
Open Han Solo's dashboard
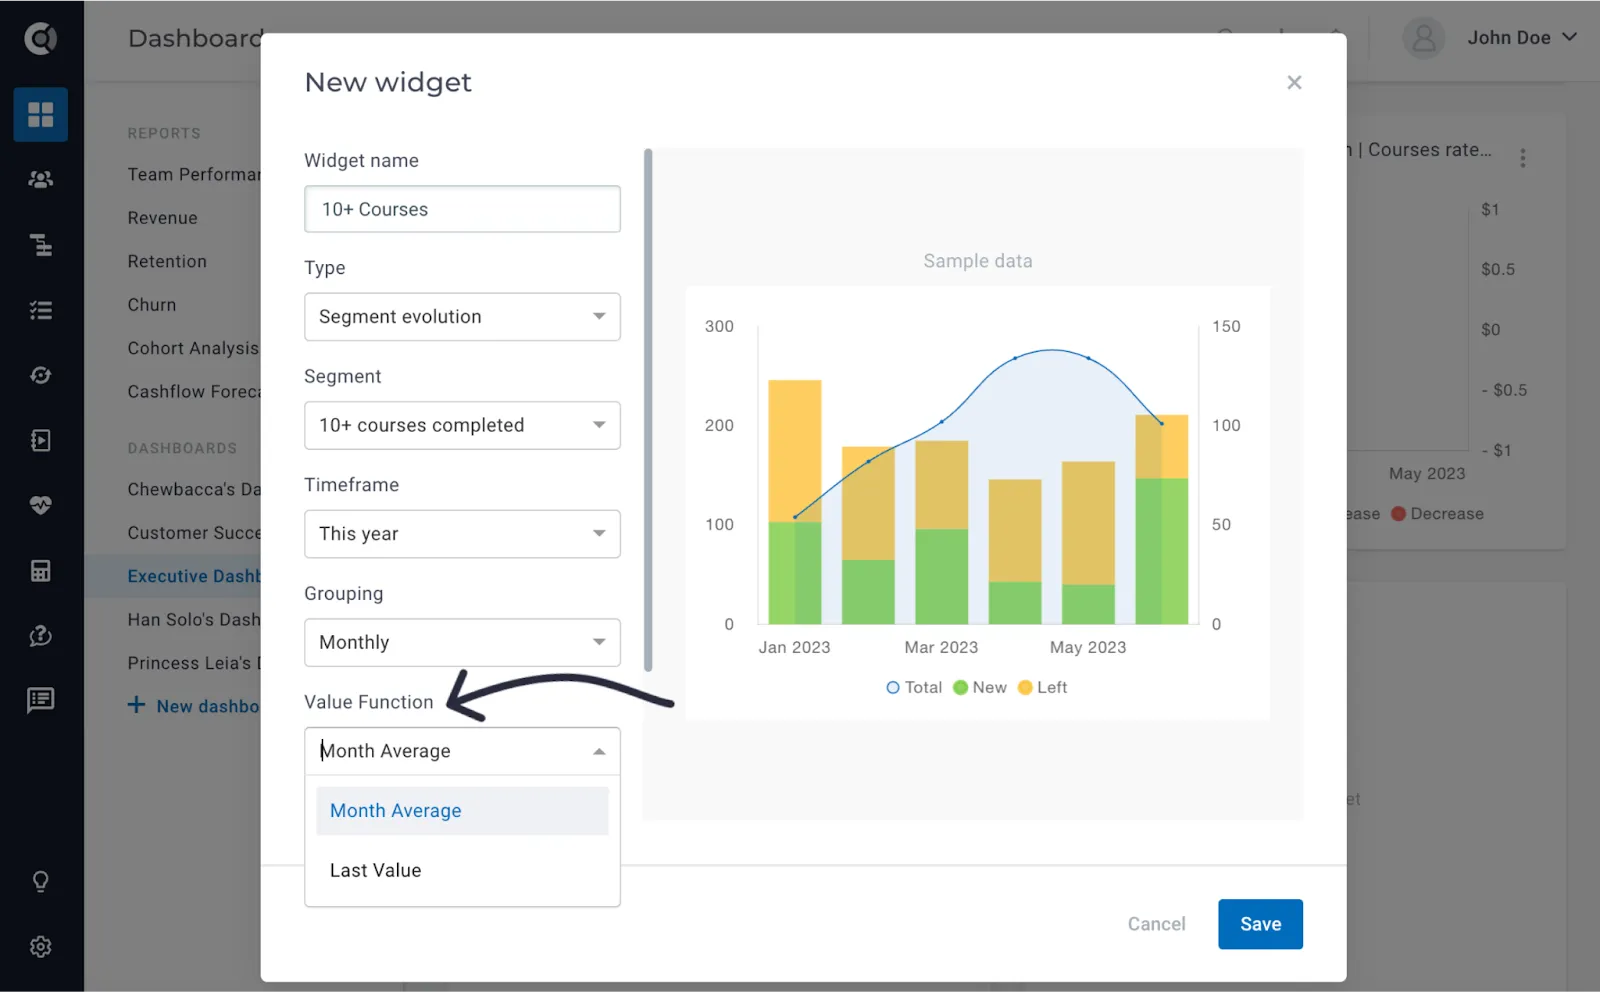[194, 620]
